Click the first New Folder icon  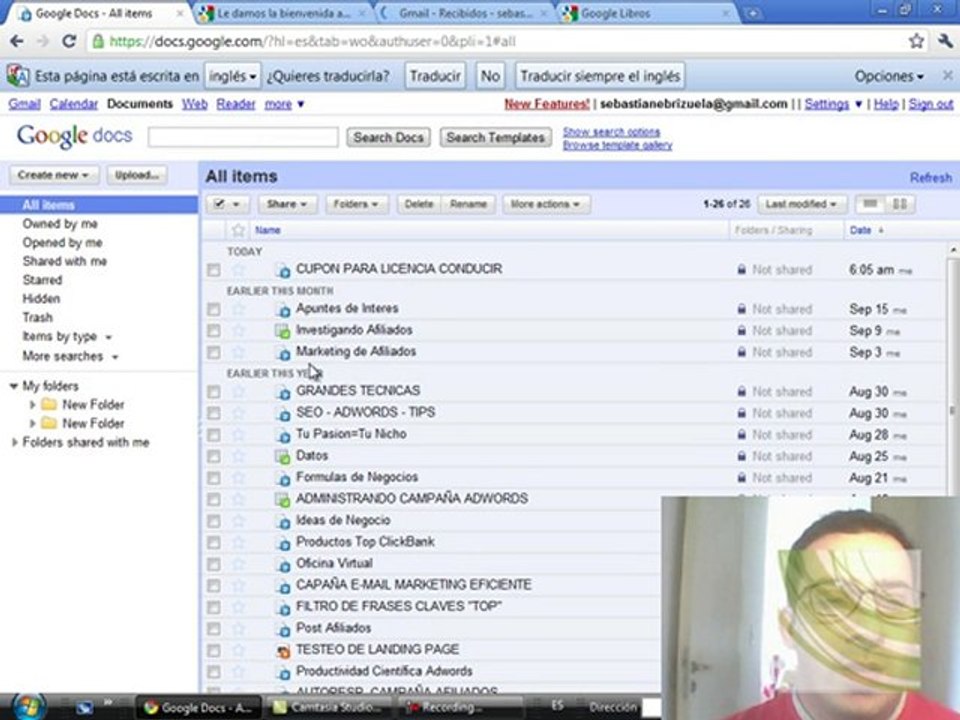point(49,404)
